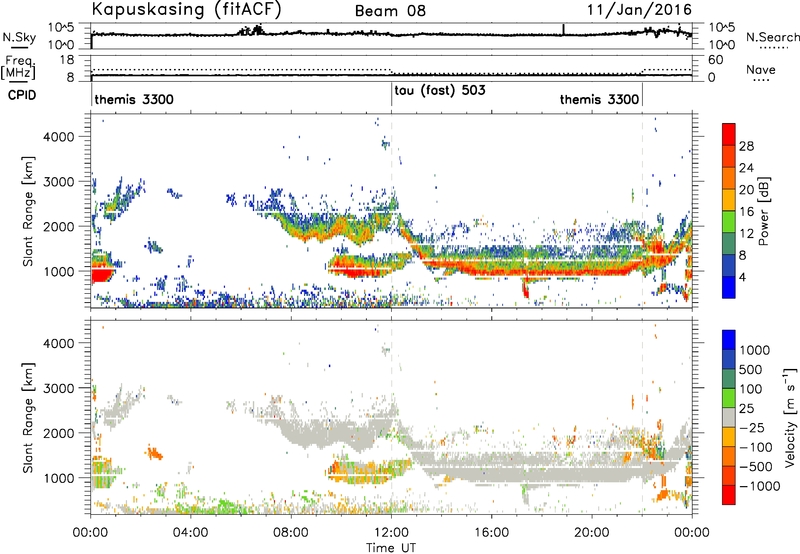Click the red bottom segment of Velocity colorbar
The width and height of the screenshot is (800, 554).
(729, 495)
